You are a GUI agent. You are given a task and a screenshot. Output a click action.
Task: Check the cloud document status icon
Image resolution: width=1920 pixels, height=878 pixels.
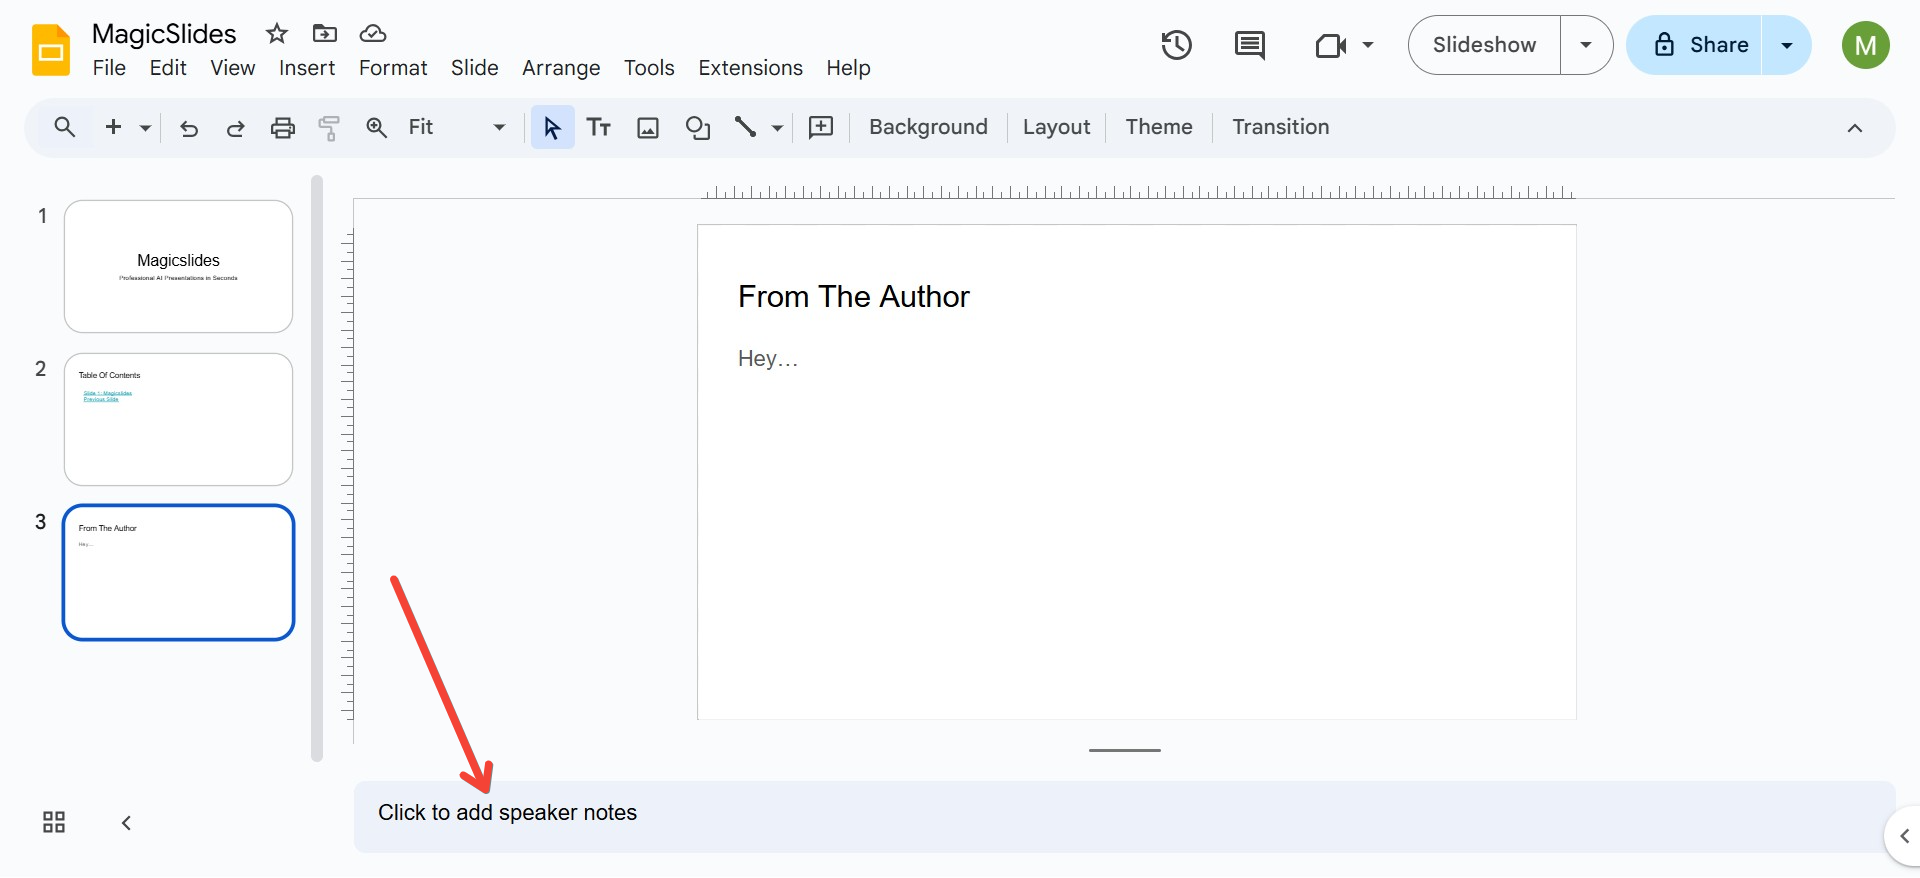[373, 34]
